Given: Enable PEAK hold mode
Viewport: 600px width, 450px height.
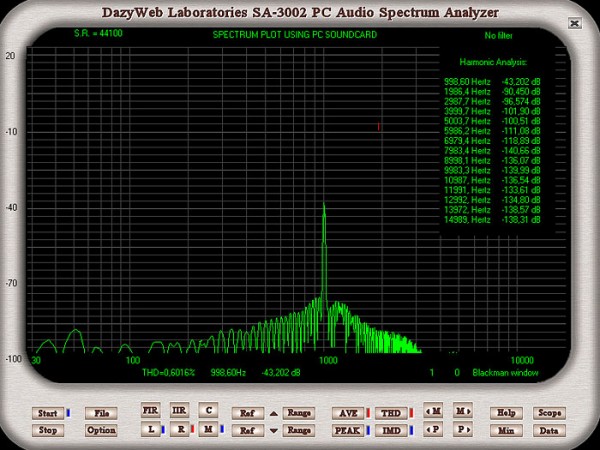Looking at the screenshot, I should click(347, 430).
